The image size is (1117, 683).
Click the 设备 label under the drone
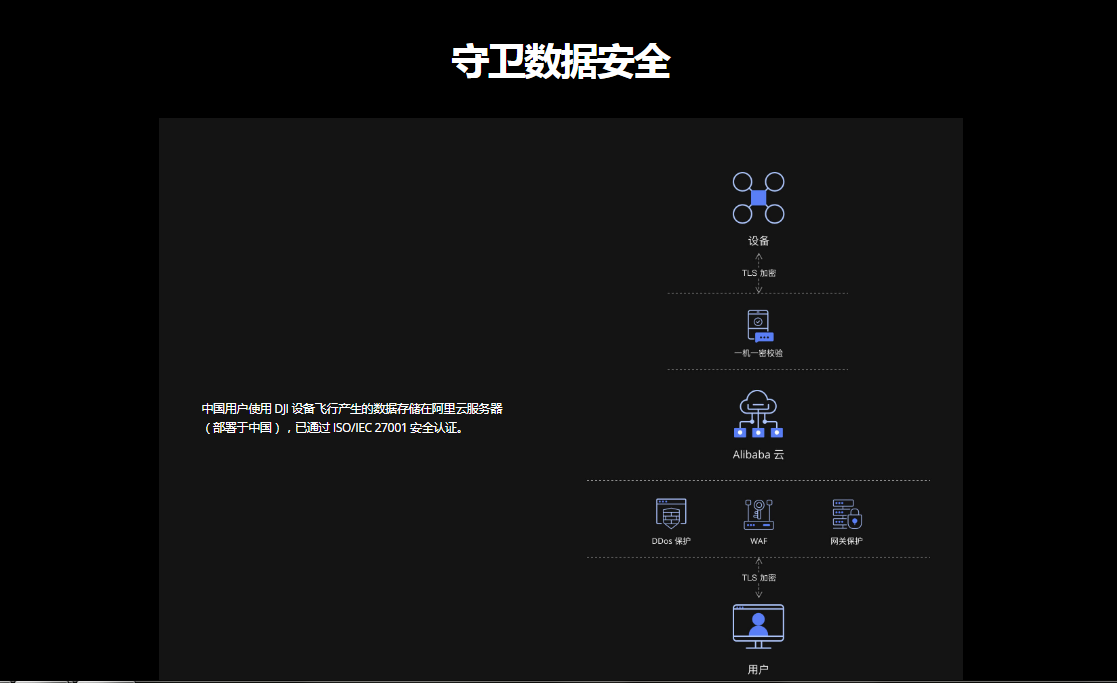[x=758, y=241]
